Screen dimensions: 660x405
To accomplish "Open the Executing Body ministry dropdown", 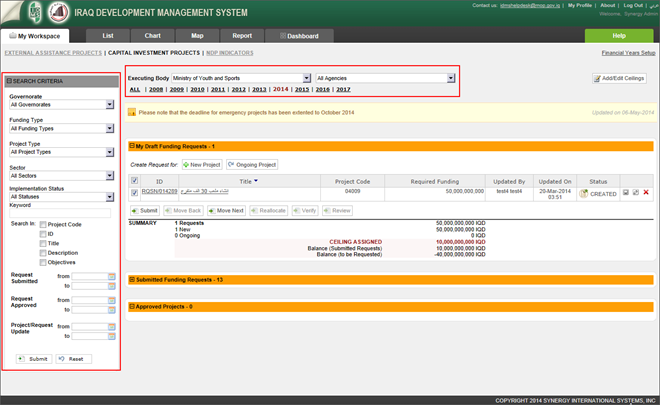I will click(x=241, y=78).
